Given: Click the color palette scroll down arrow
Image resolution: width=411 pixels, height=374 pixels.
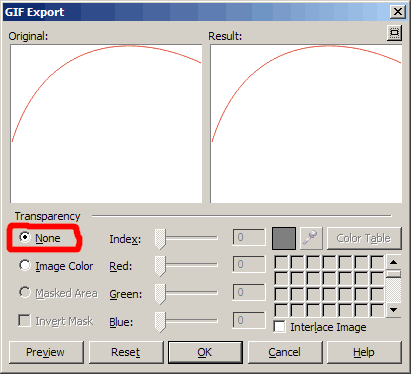Looking at the screenshot, I should 394,310.
